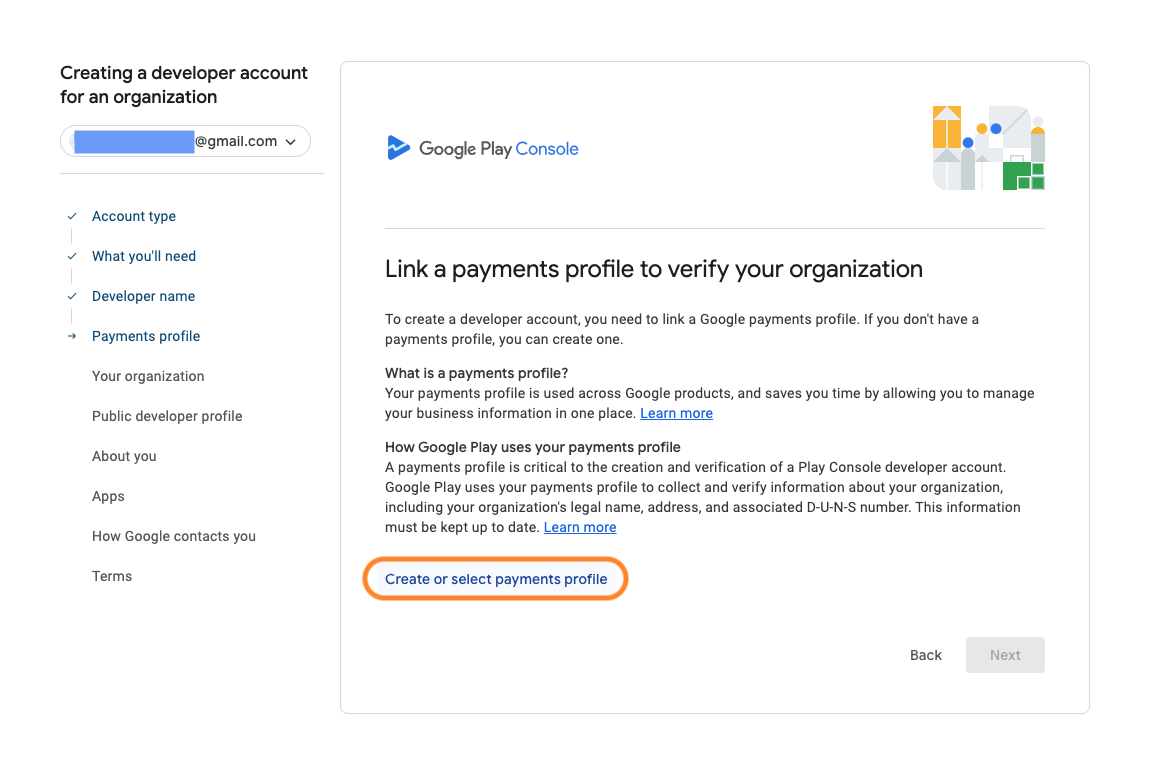Click the 'Creating a developer account for an organization' title
The height and width of the screenshot is (784, 1166).
[184, 85]
